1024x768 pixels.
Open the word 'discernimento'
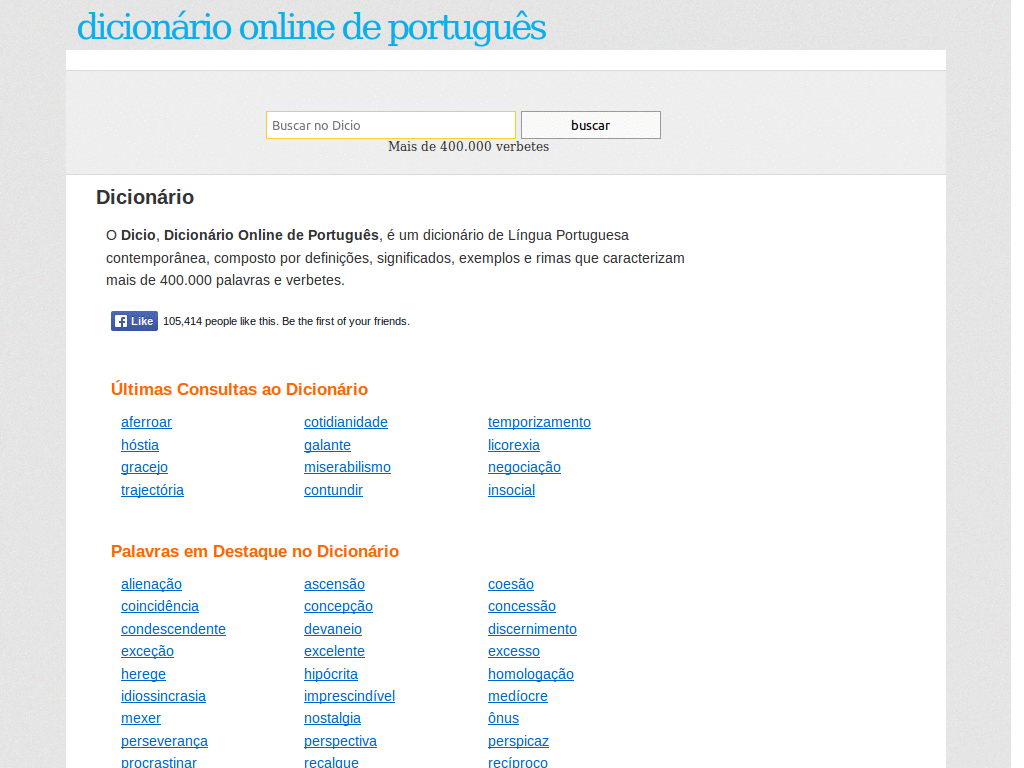[x=532, y=629]
